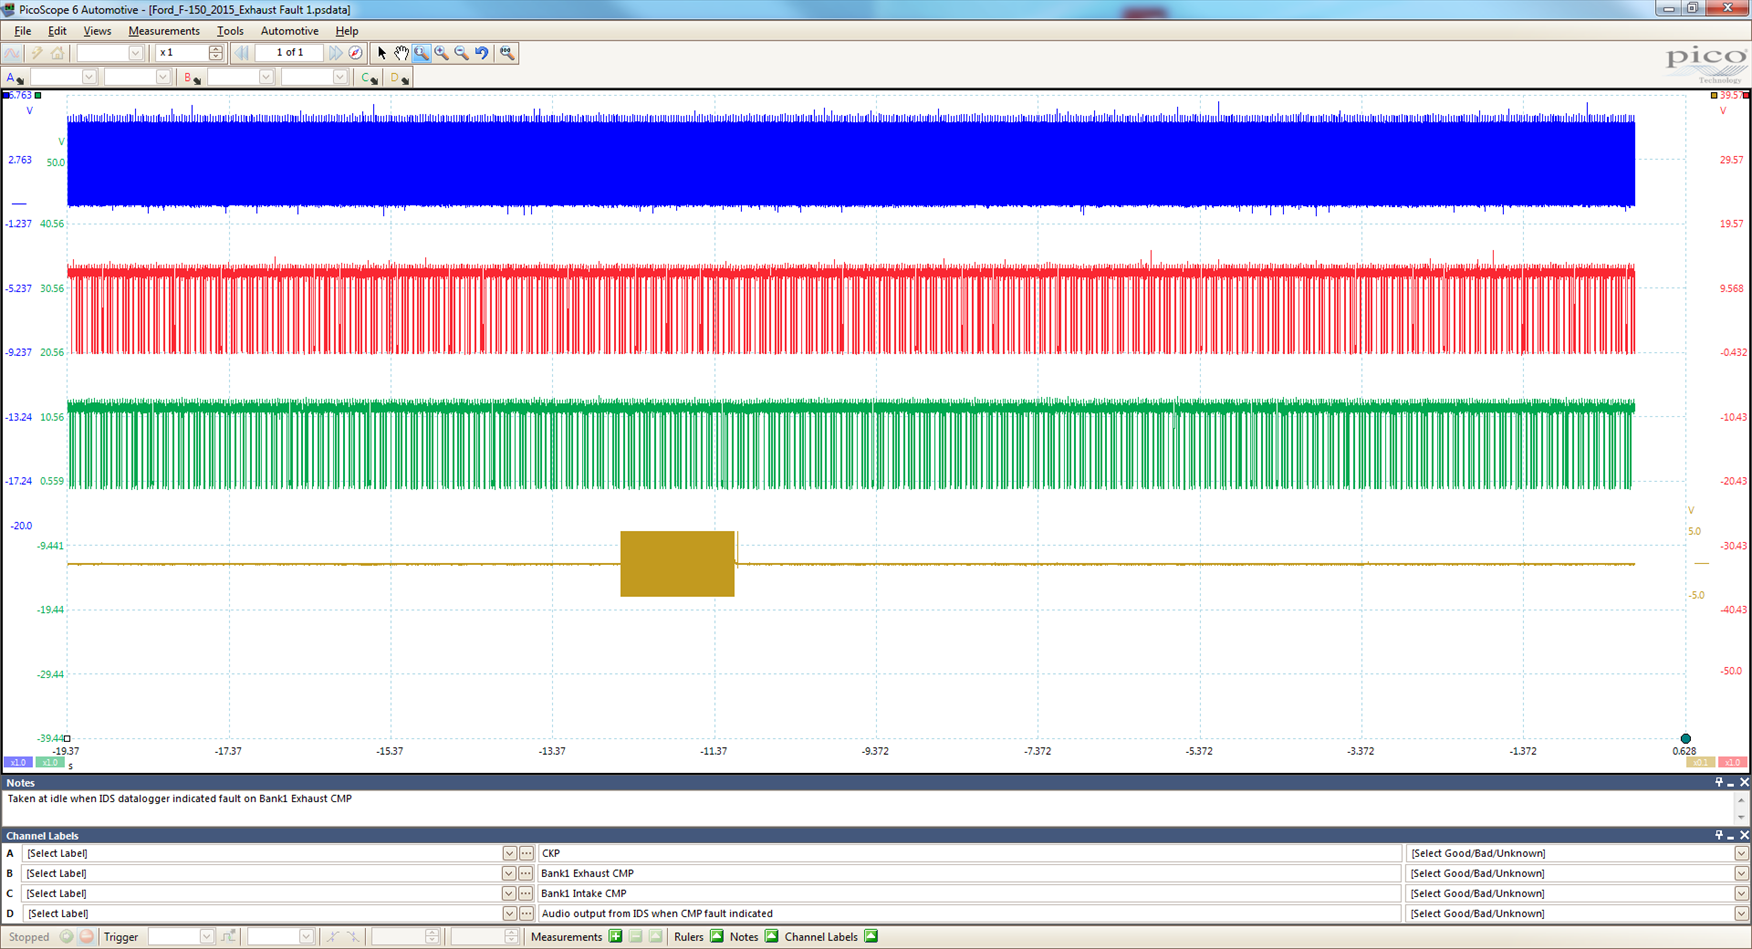1752x949 pixels.
Task: Open the Trigger mode dropdown
Action: click(206, 937)
